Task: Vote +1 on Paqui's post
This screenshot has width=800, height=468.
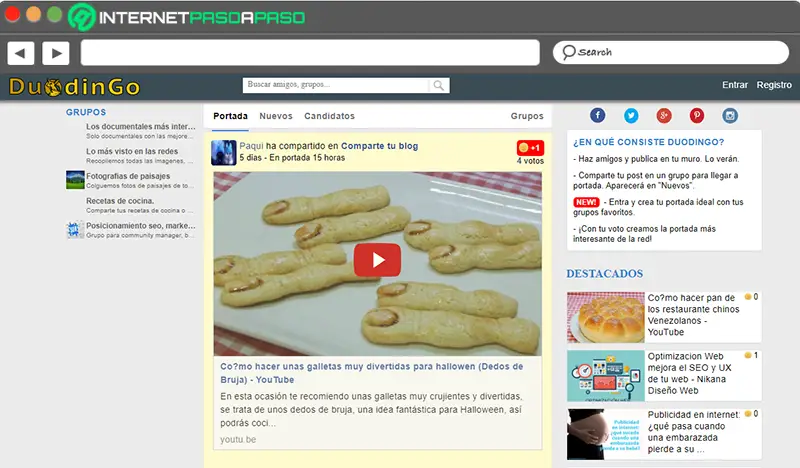Action: pos(530,147)
